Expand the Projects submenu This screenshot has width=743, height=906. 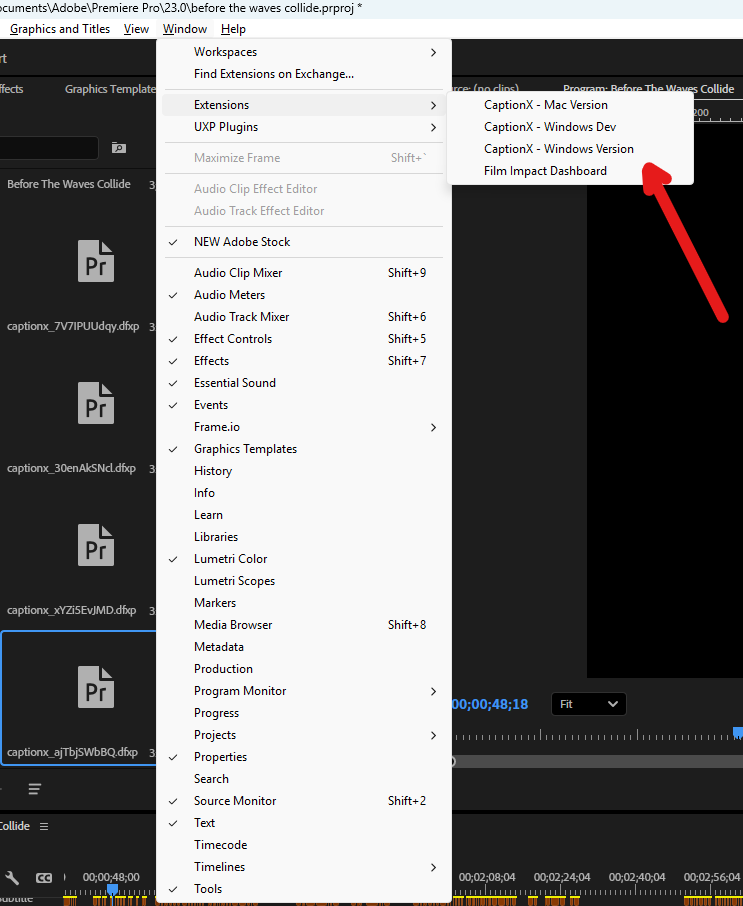click(x=303, y=735)
